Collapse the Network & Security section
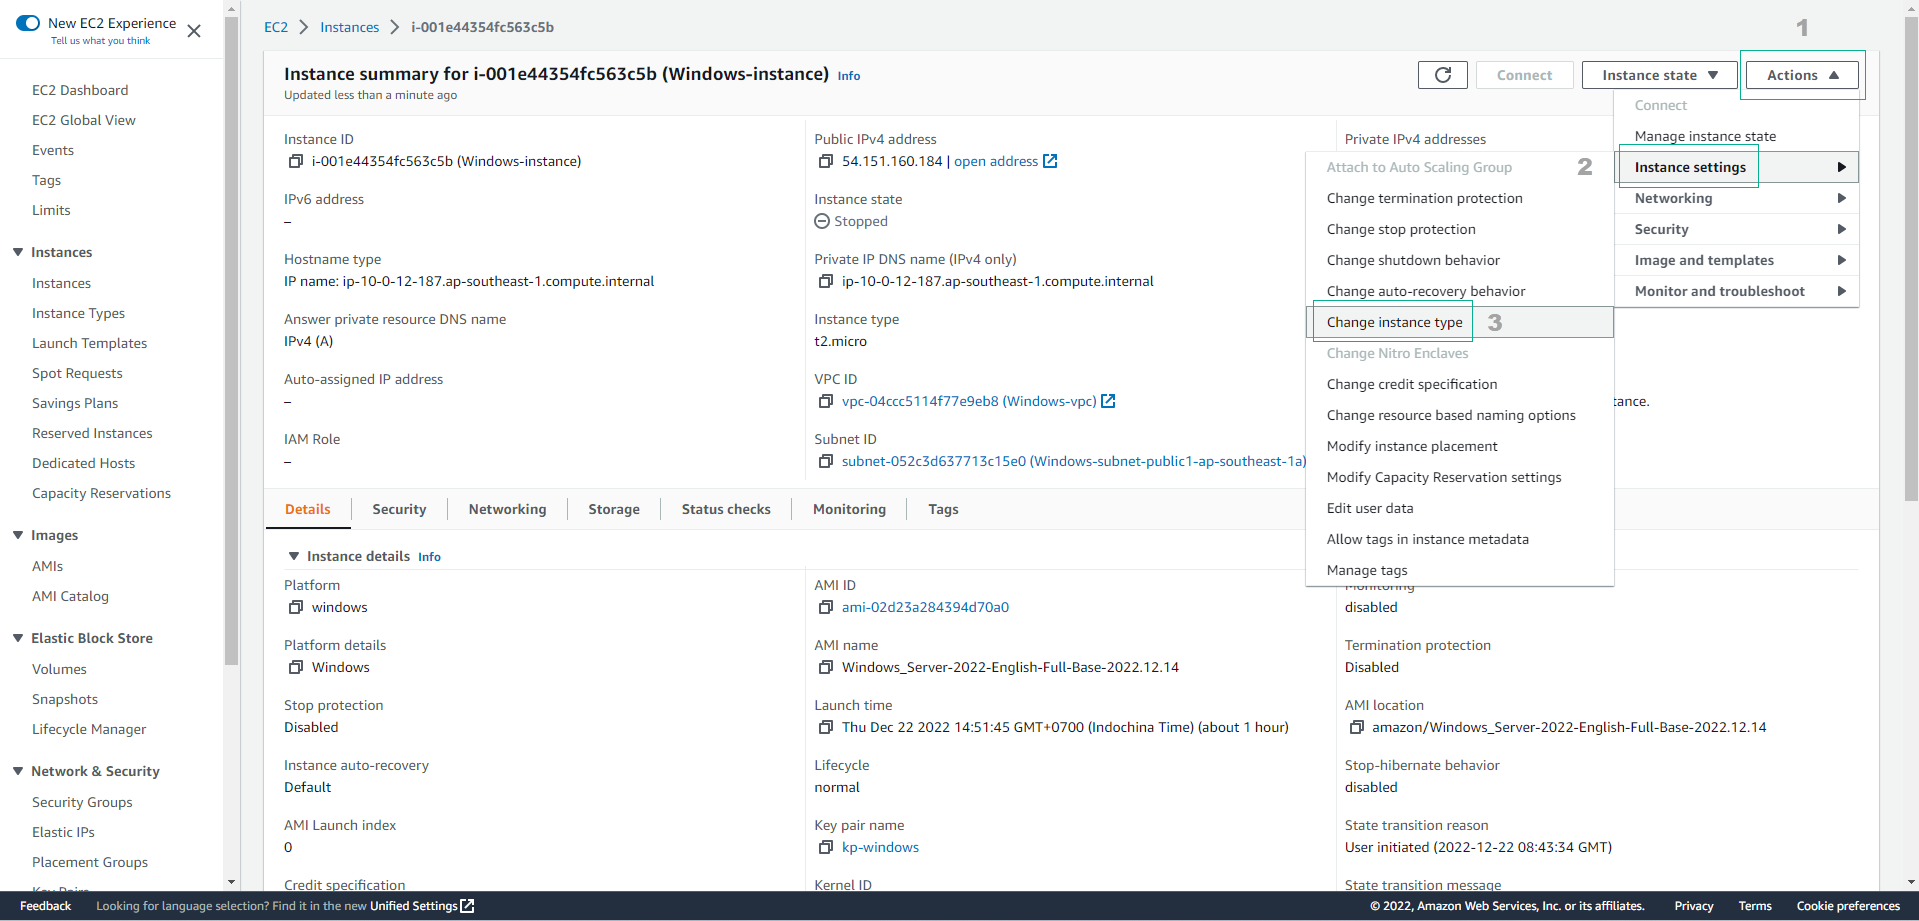Image resolution: width=1919 pixels, height=921 pixels. [18, 771]
